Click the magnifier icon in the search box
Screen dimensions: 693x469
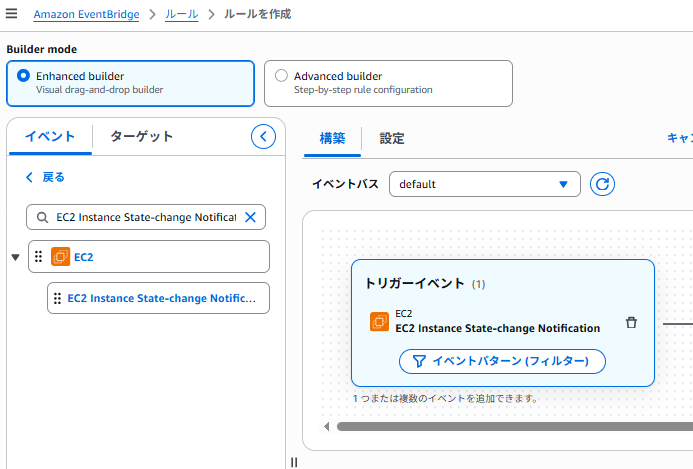point(42,217)
